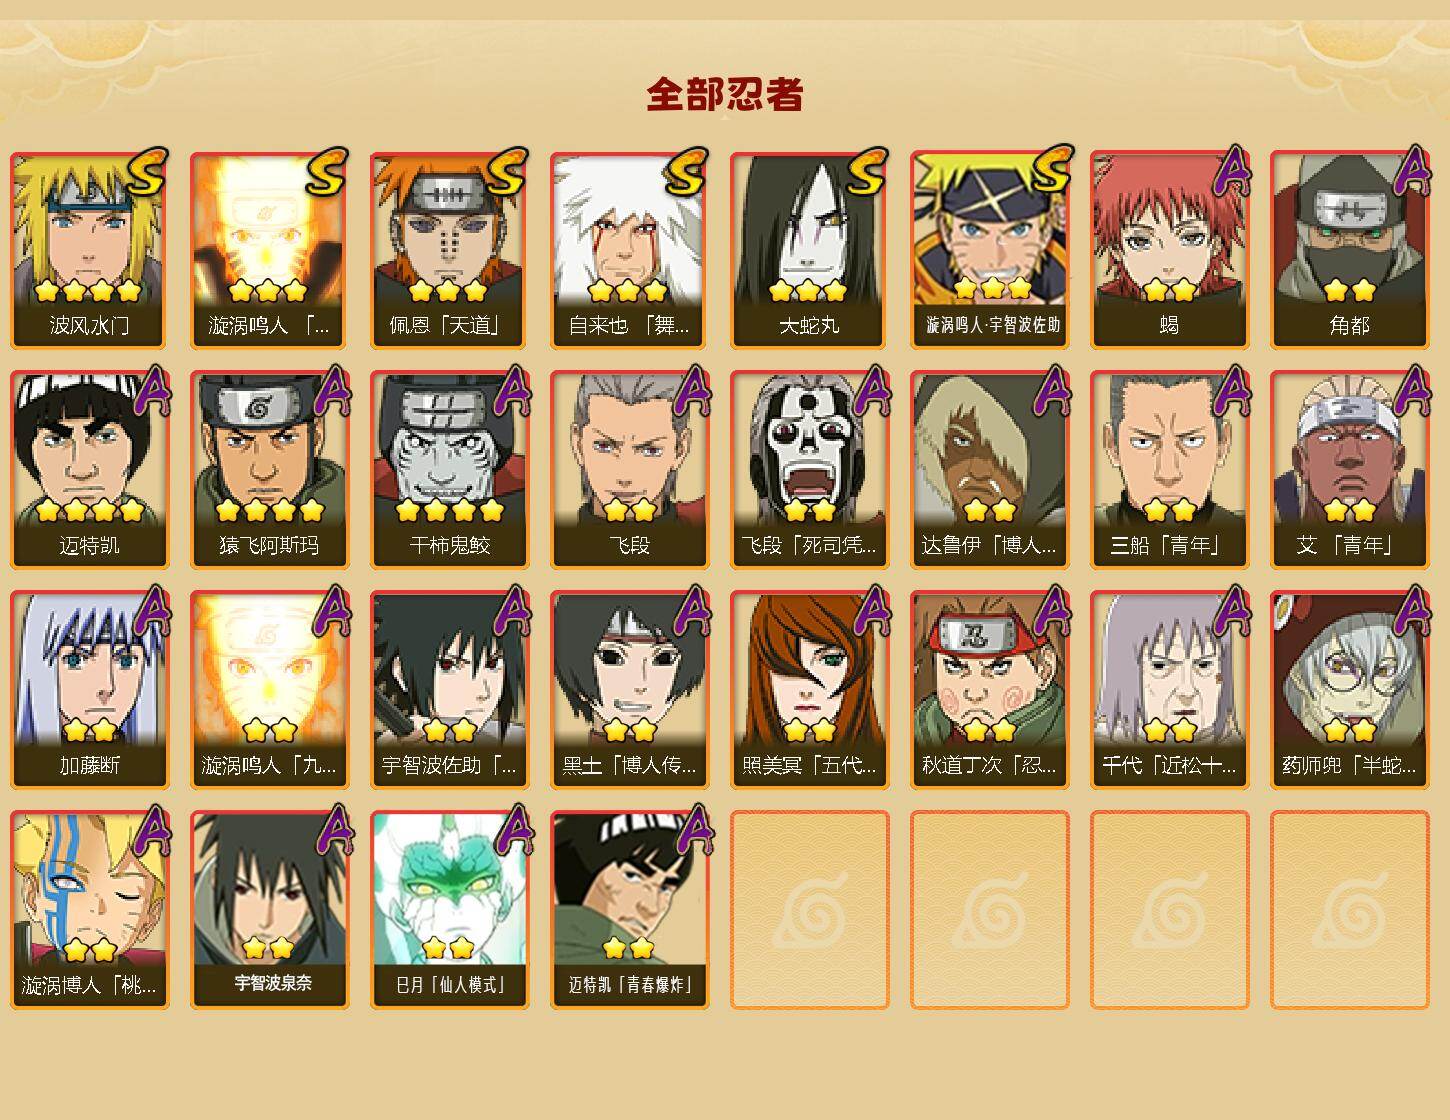
Task: Choose the 加藤断 ninja card
Action: (90, 690)
